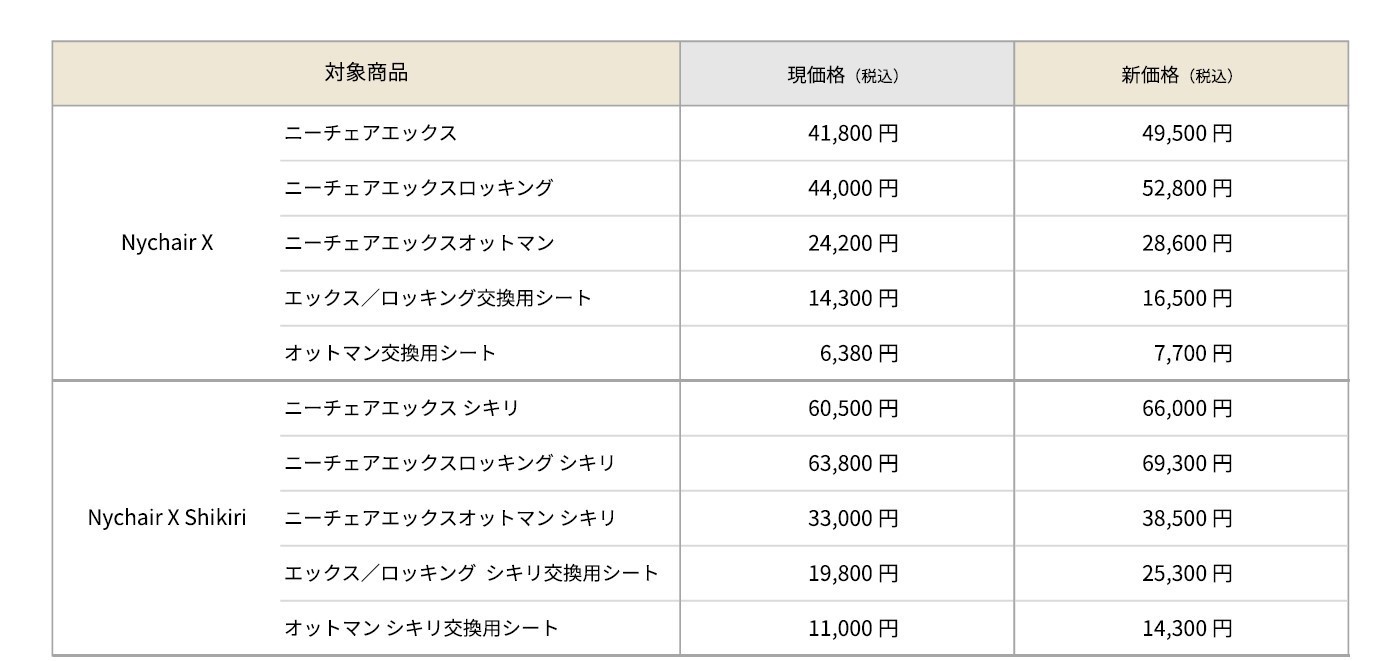This screenshot has width=1397, height=661.
Task: Select the Nychair X group cell
Action: pyautogui.click(x=166, y=243)
